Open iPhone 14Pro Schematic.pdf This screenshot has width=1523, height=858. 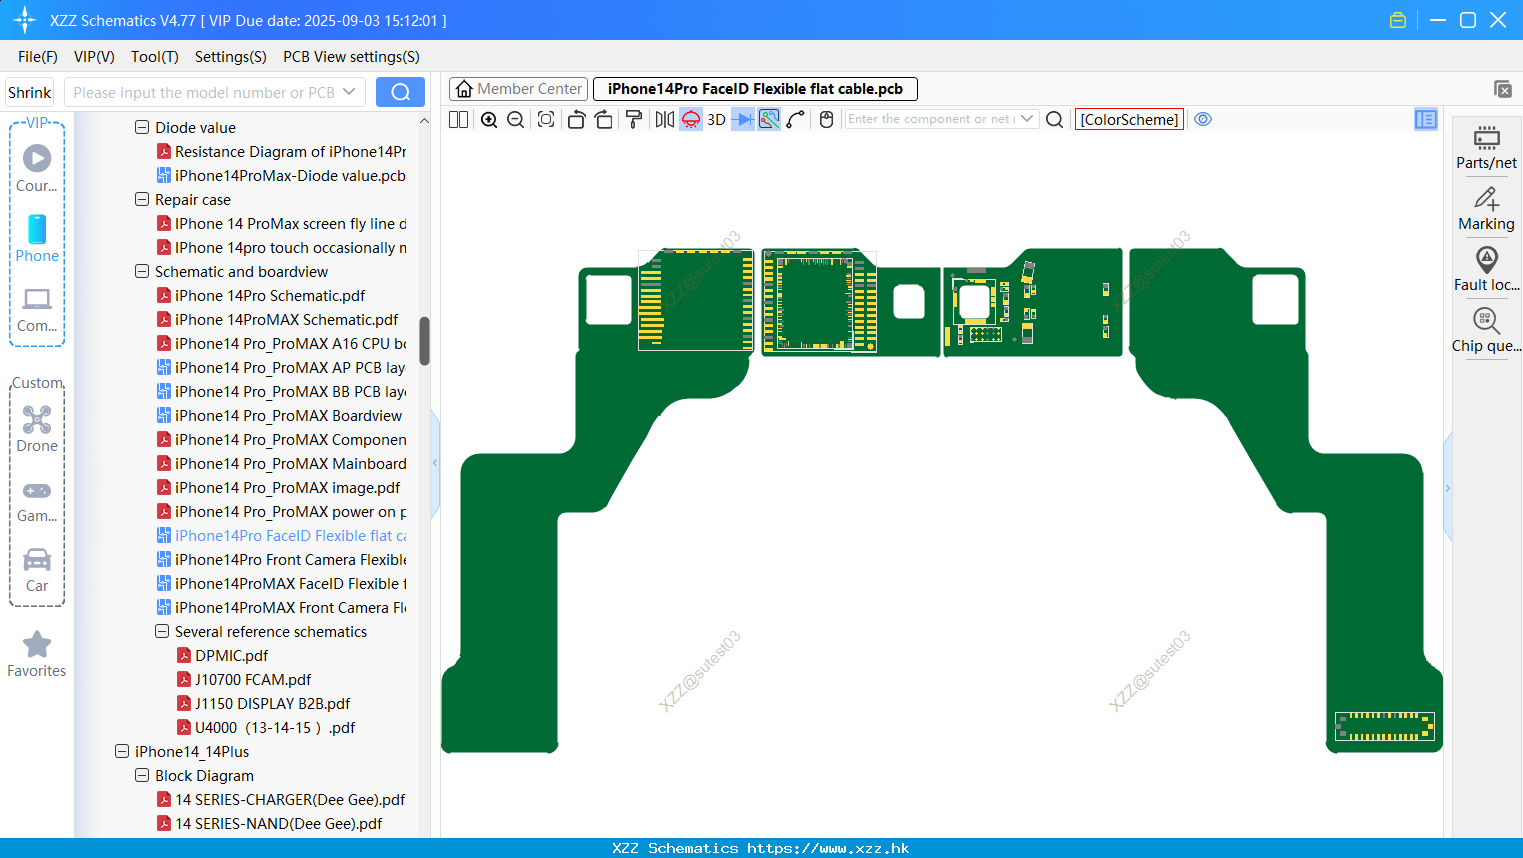tap(270, 295)
